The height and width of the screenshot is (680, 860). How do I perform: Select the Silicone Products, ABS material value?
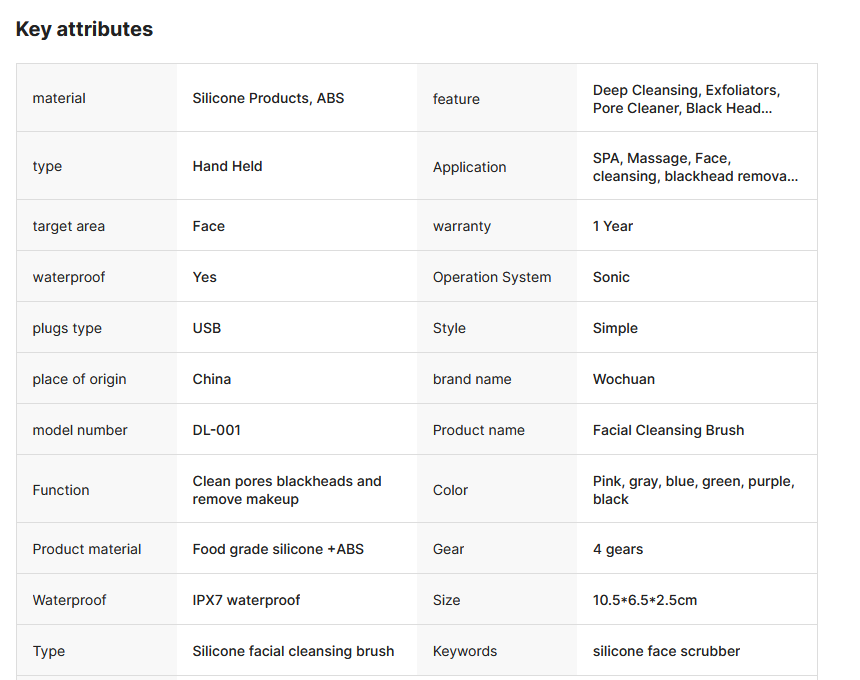coord(268,98)
